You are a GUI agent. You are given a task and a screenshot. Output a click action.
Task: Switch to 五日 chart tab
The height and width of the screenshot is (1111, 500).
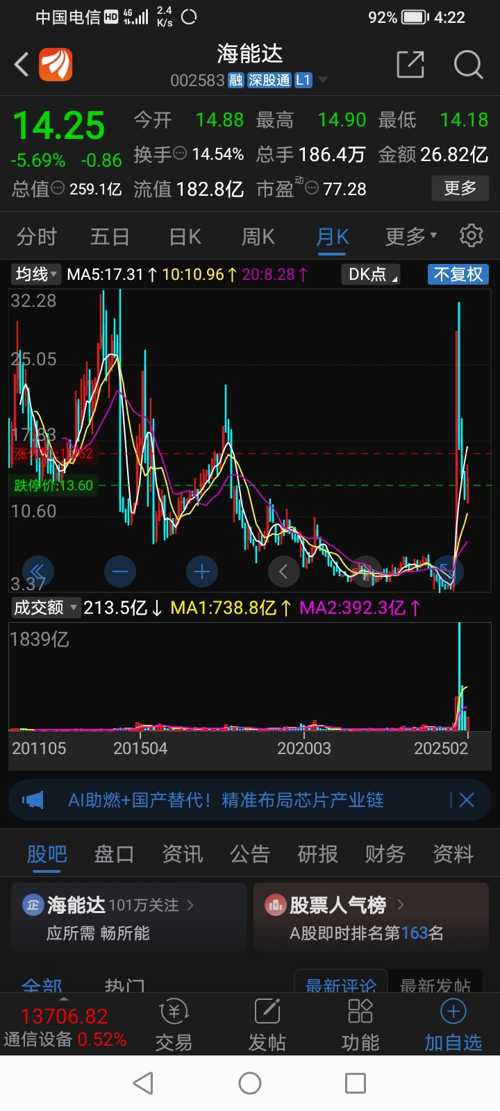[110, 236]
